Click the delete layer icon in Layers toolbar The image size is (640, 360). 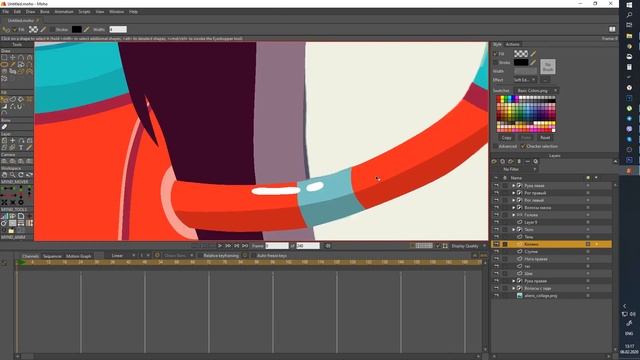click(519, 162)
